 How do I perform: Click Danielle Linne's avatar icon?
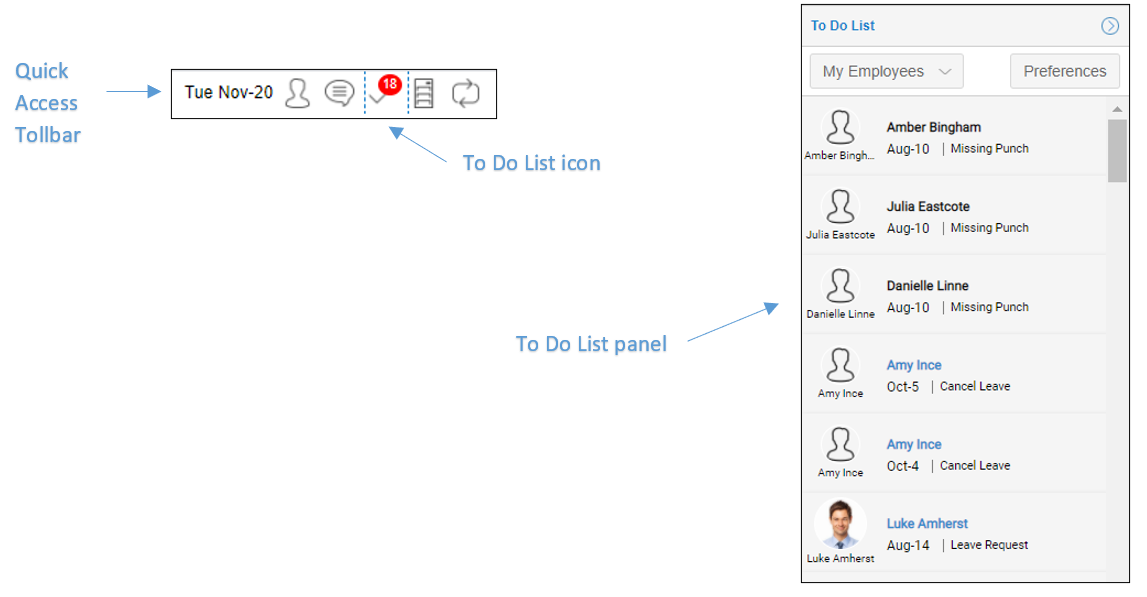(x=840, y=285)
